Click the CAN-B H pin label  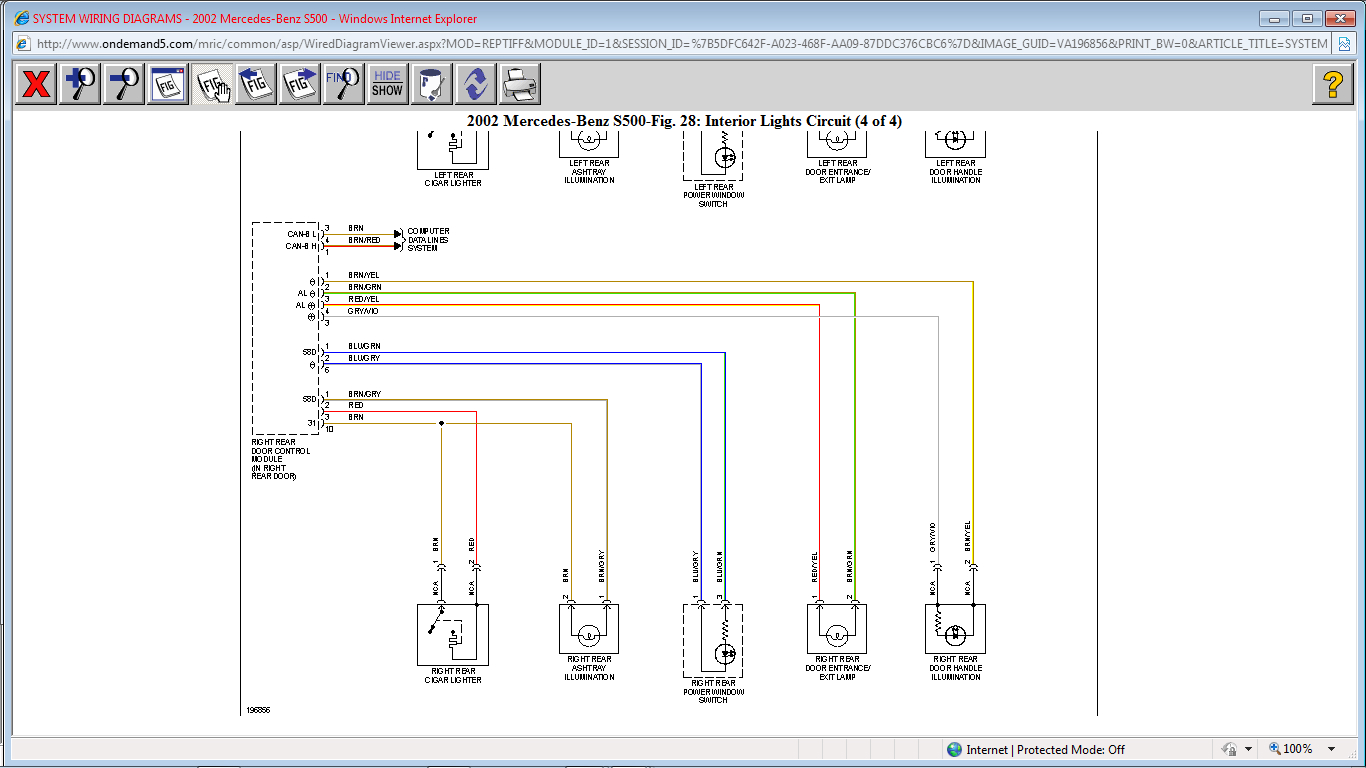[301, 246]
